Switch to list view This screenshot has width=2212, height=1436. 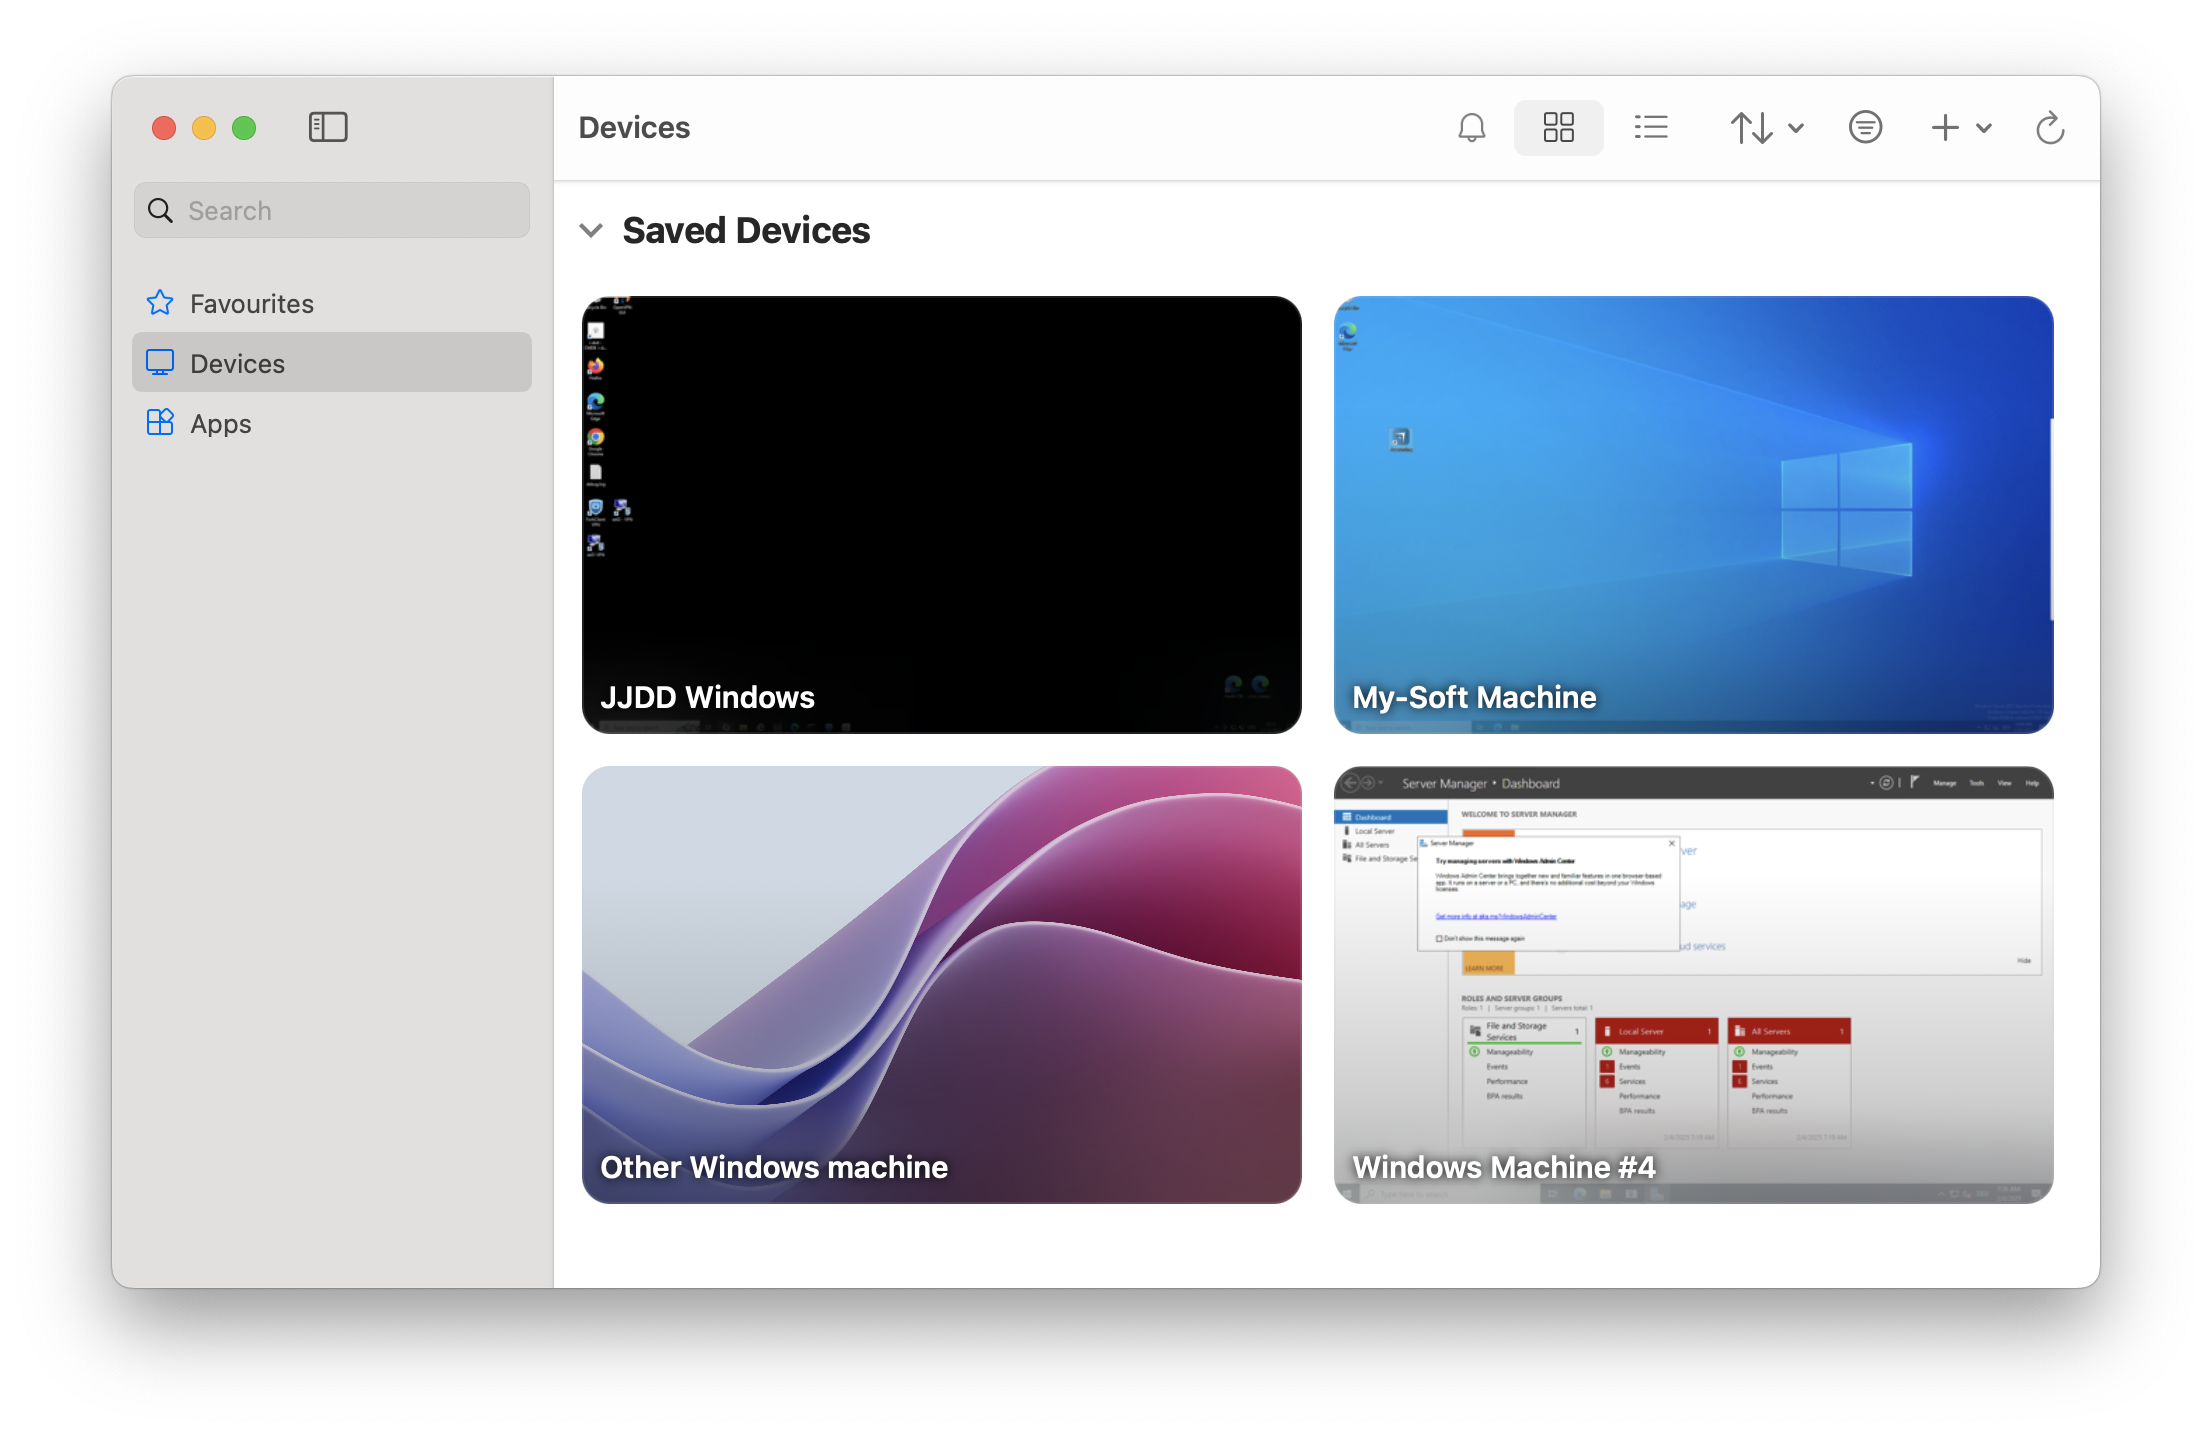(x=1651, y=128)
